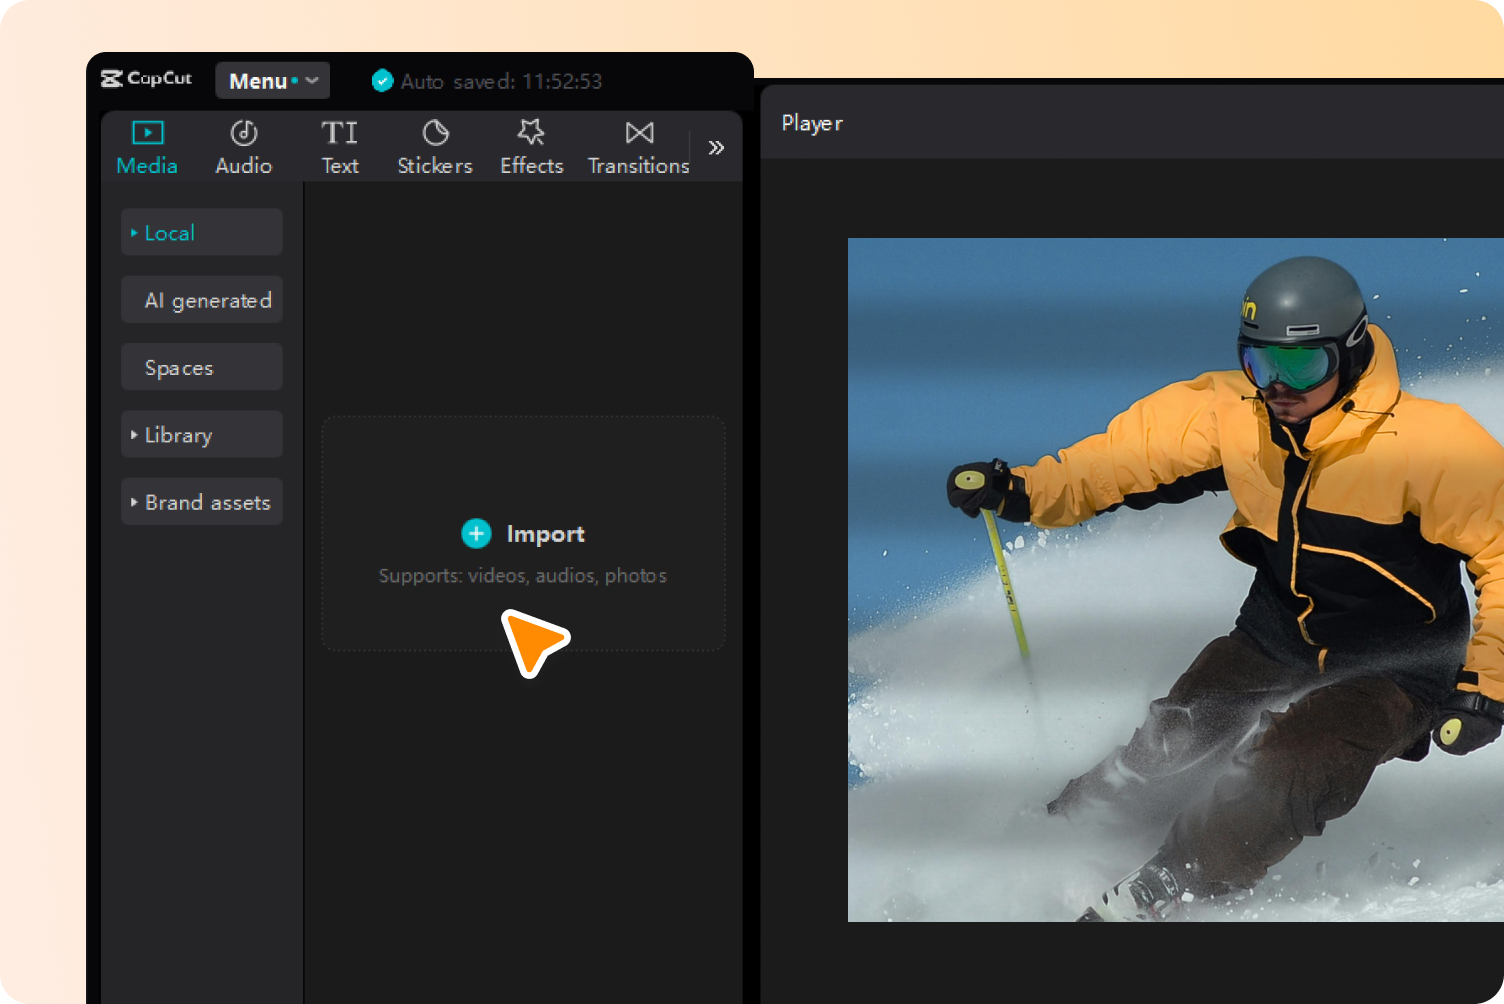
Task: Select the Media panel icon
Action: 146,132
